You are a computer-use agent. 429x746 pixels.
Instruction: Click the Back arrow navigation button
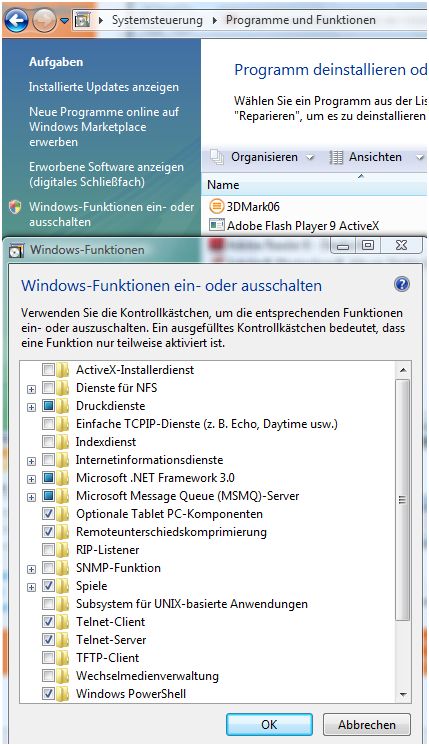(17, 20)
